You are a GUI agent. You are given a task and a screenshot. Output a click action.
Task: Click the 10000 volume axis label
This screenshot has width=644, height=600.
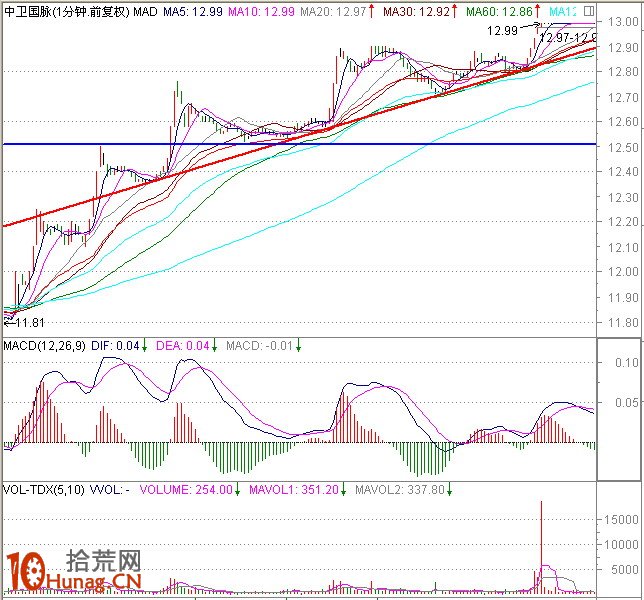621,545
